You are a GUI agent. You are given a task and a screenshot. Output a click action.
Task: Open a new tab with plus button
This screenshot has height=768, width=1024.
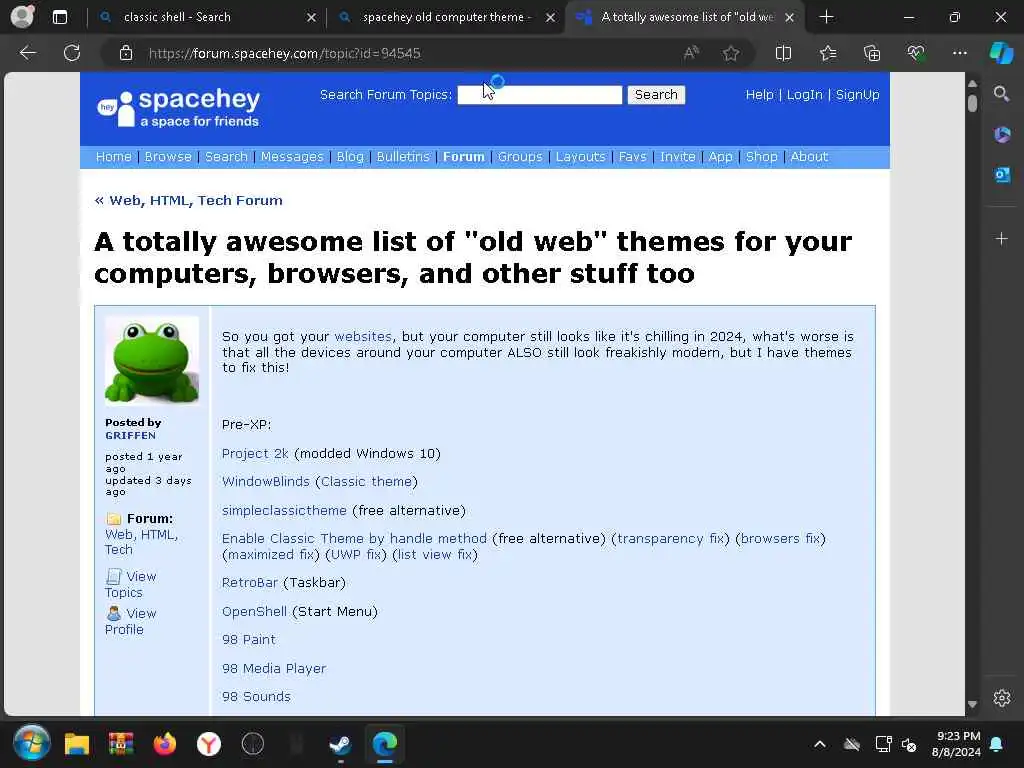[826, 17]
